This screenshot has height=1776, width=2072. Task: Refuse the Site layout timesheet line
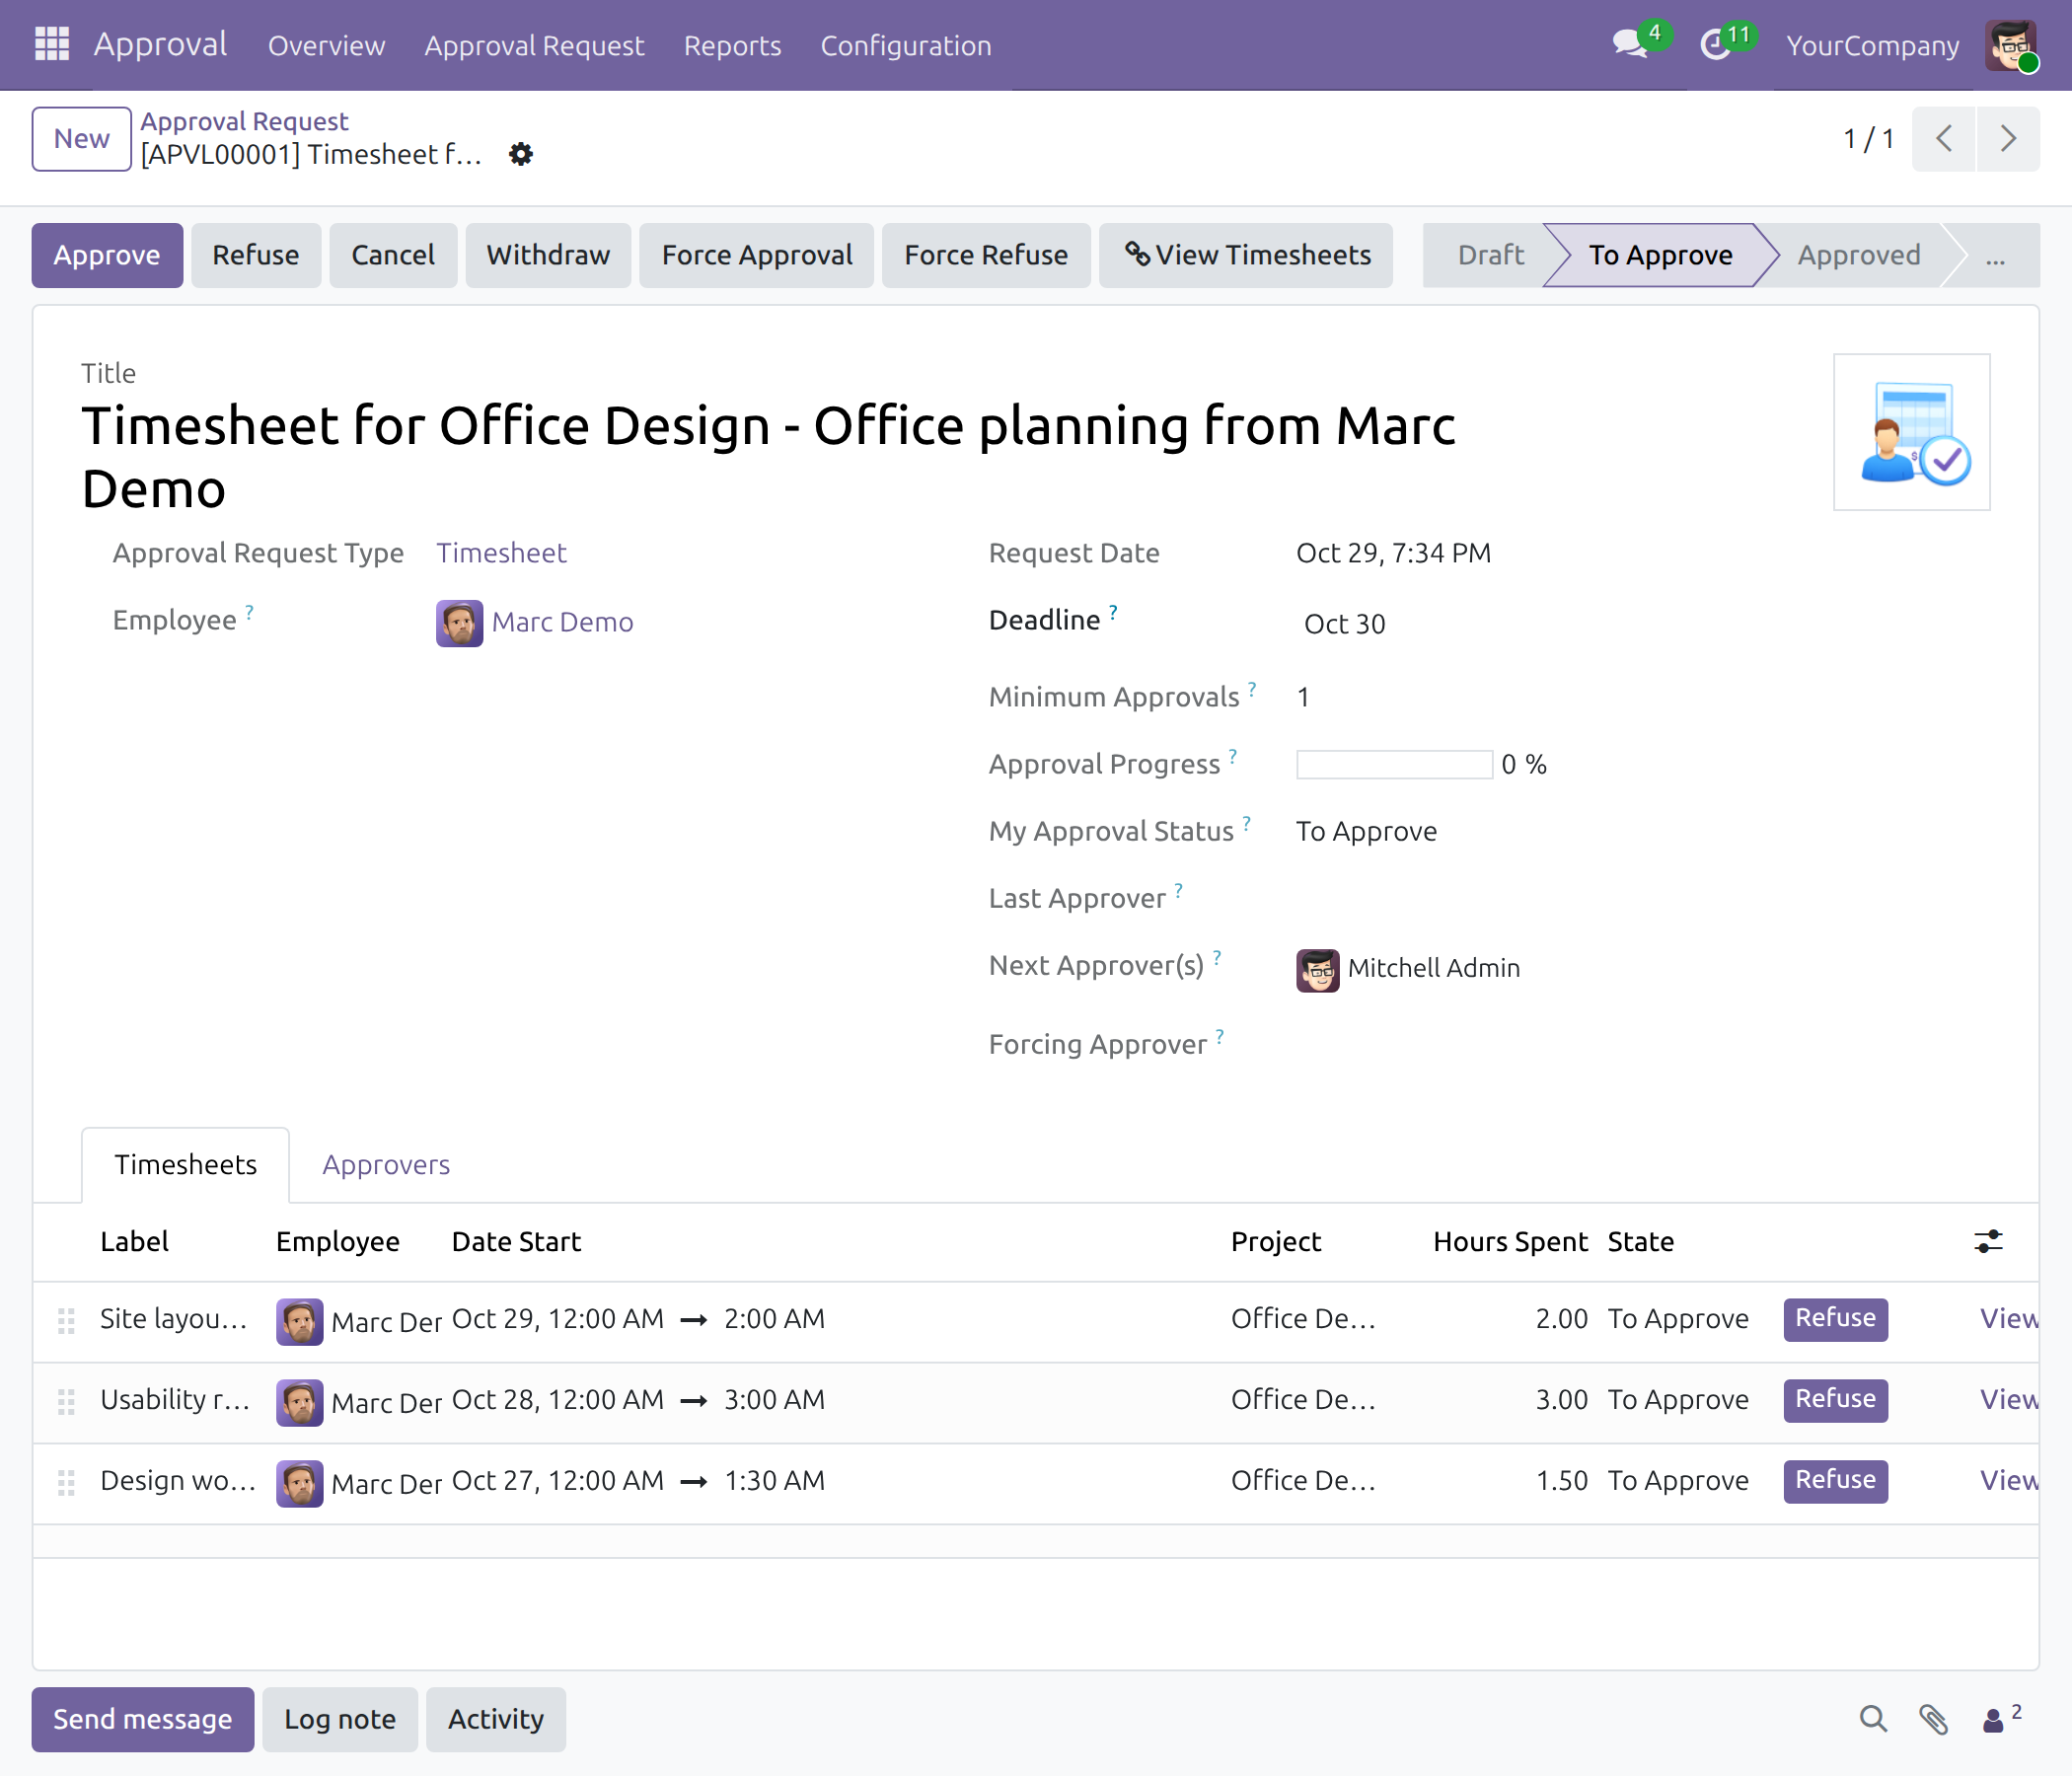tap(1835, 1319)
